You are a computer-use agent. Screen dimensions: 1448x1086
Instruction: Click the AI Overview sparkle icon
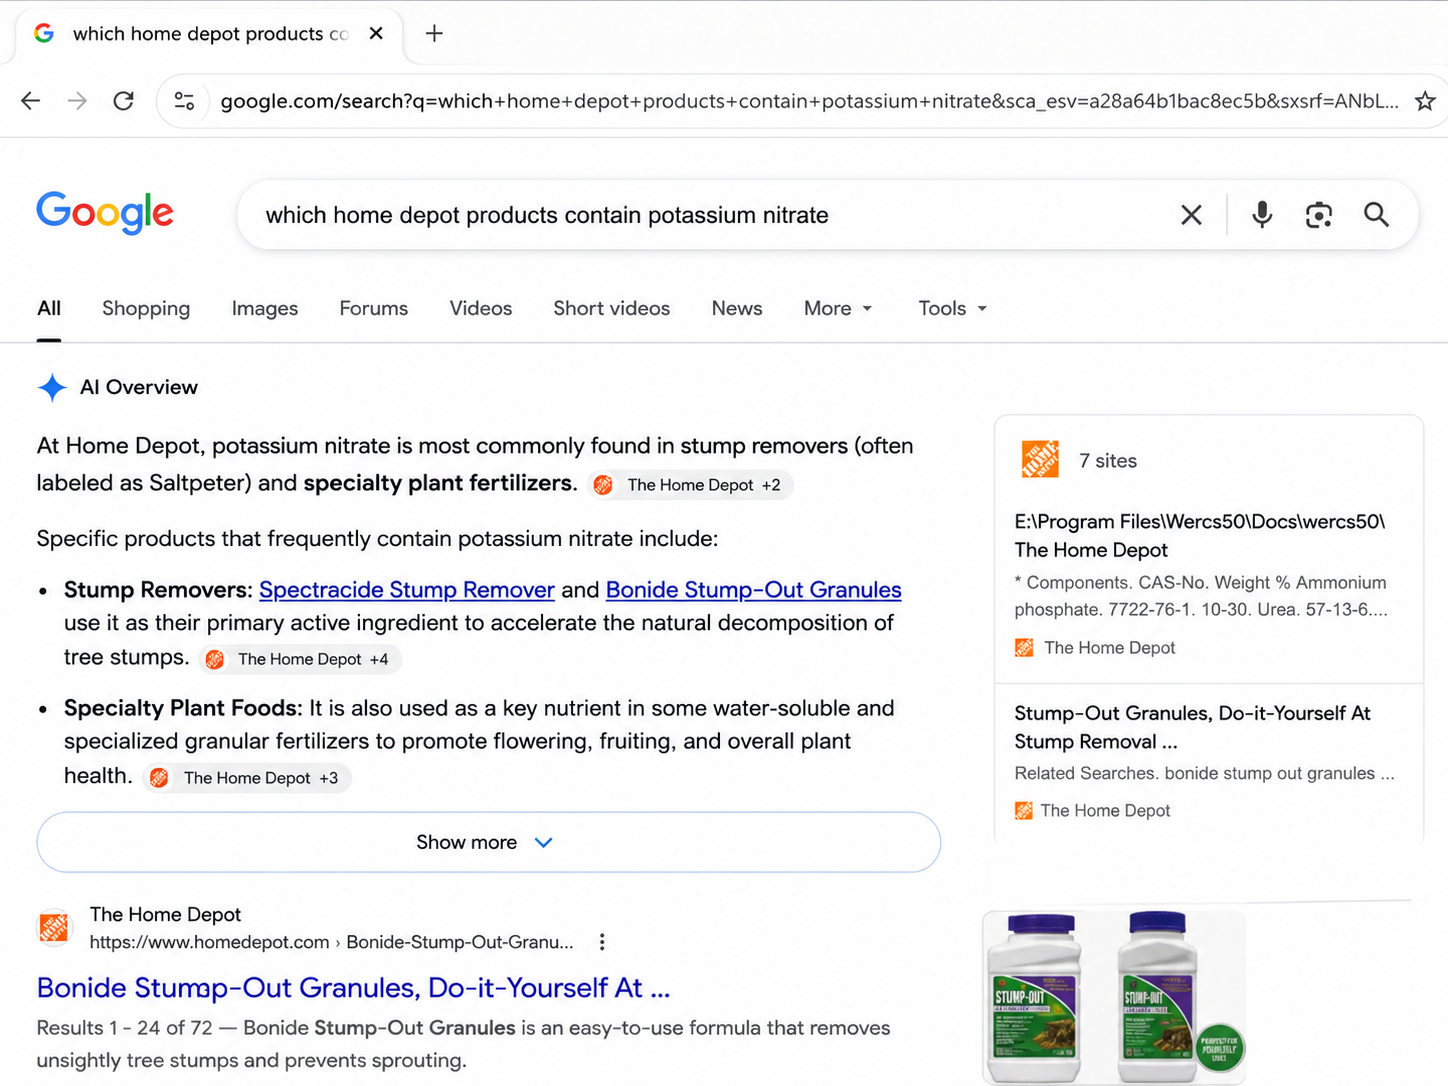(x=52, y=387)
